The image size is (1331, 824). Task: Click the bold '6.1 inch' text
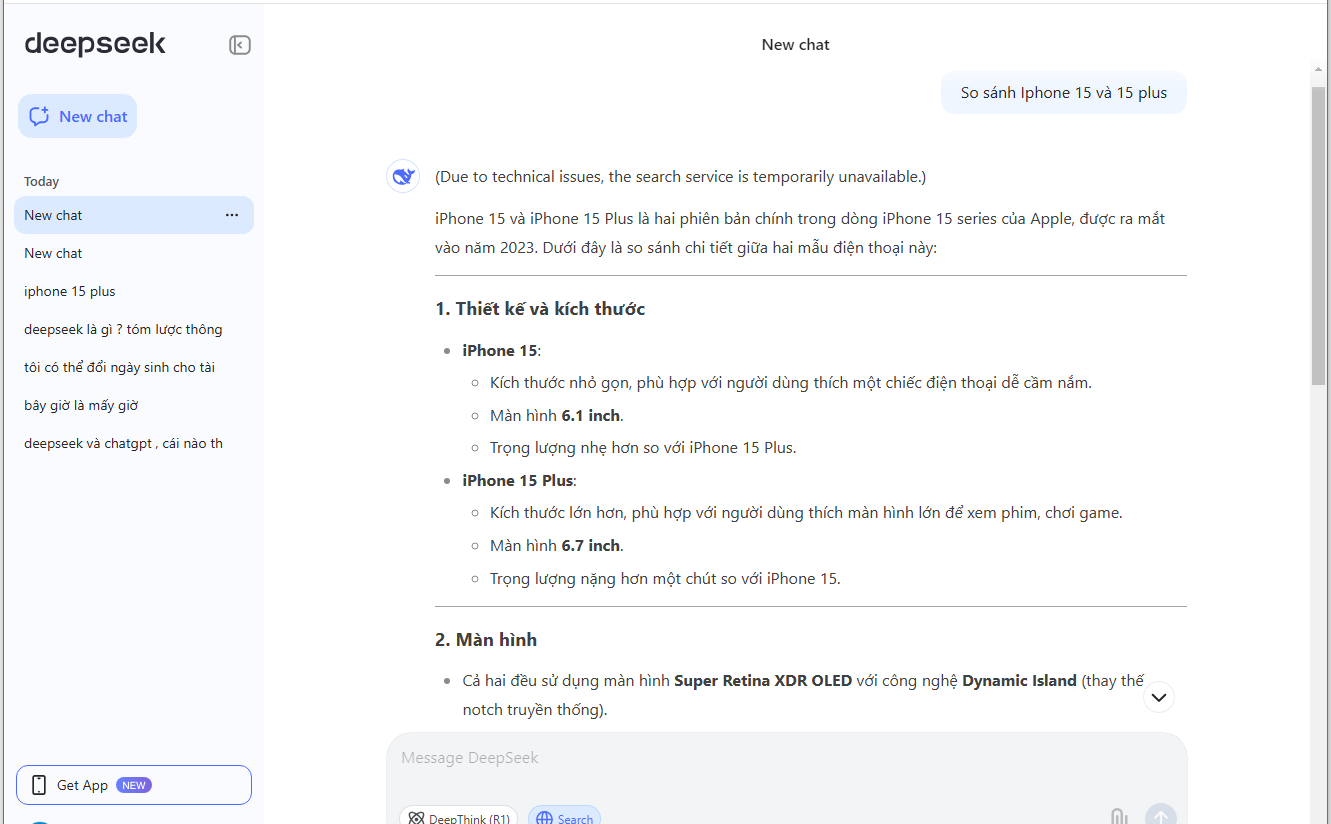(x=591, y=415)
